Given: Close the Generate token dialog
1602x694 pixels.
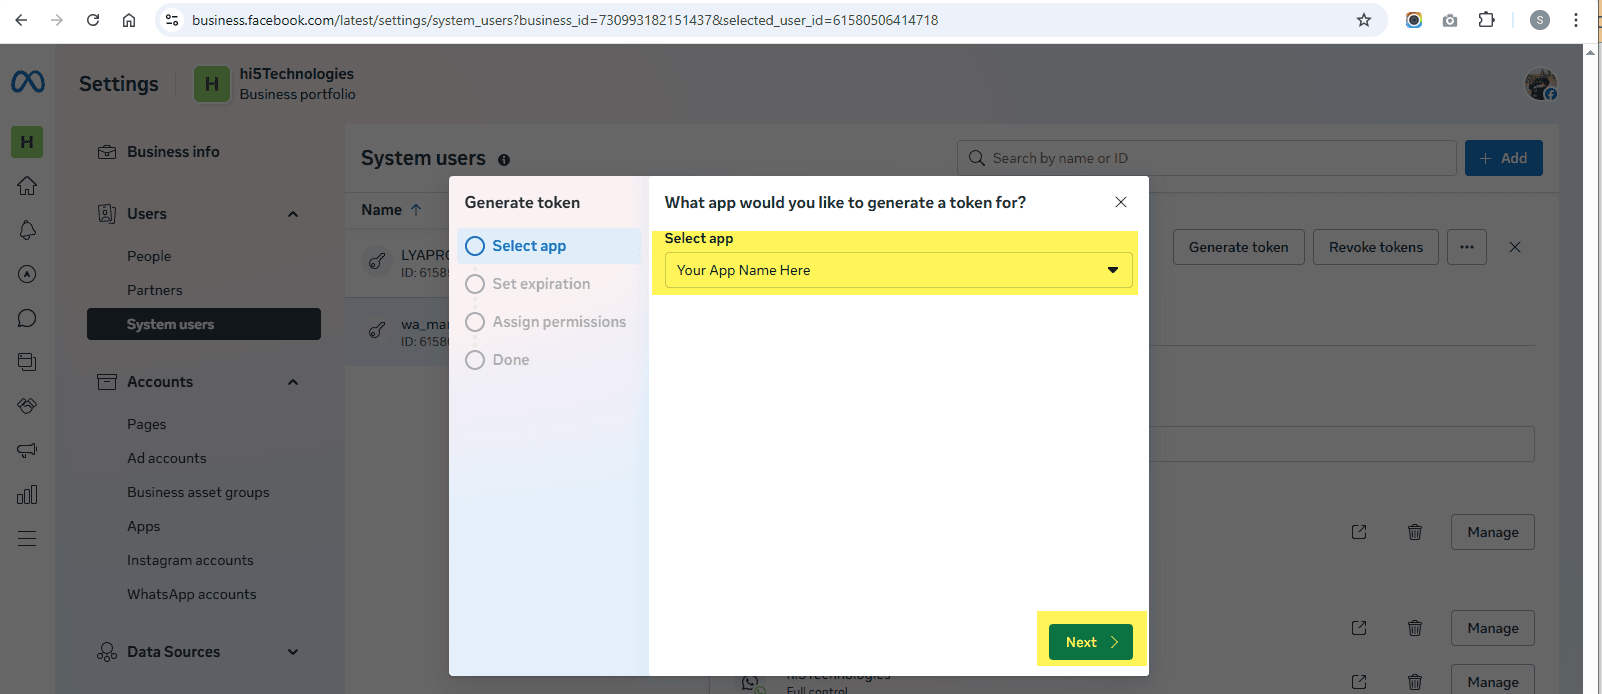Looking at the screenshot, I should 1121,202.
